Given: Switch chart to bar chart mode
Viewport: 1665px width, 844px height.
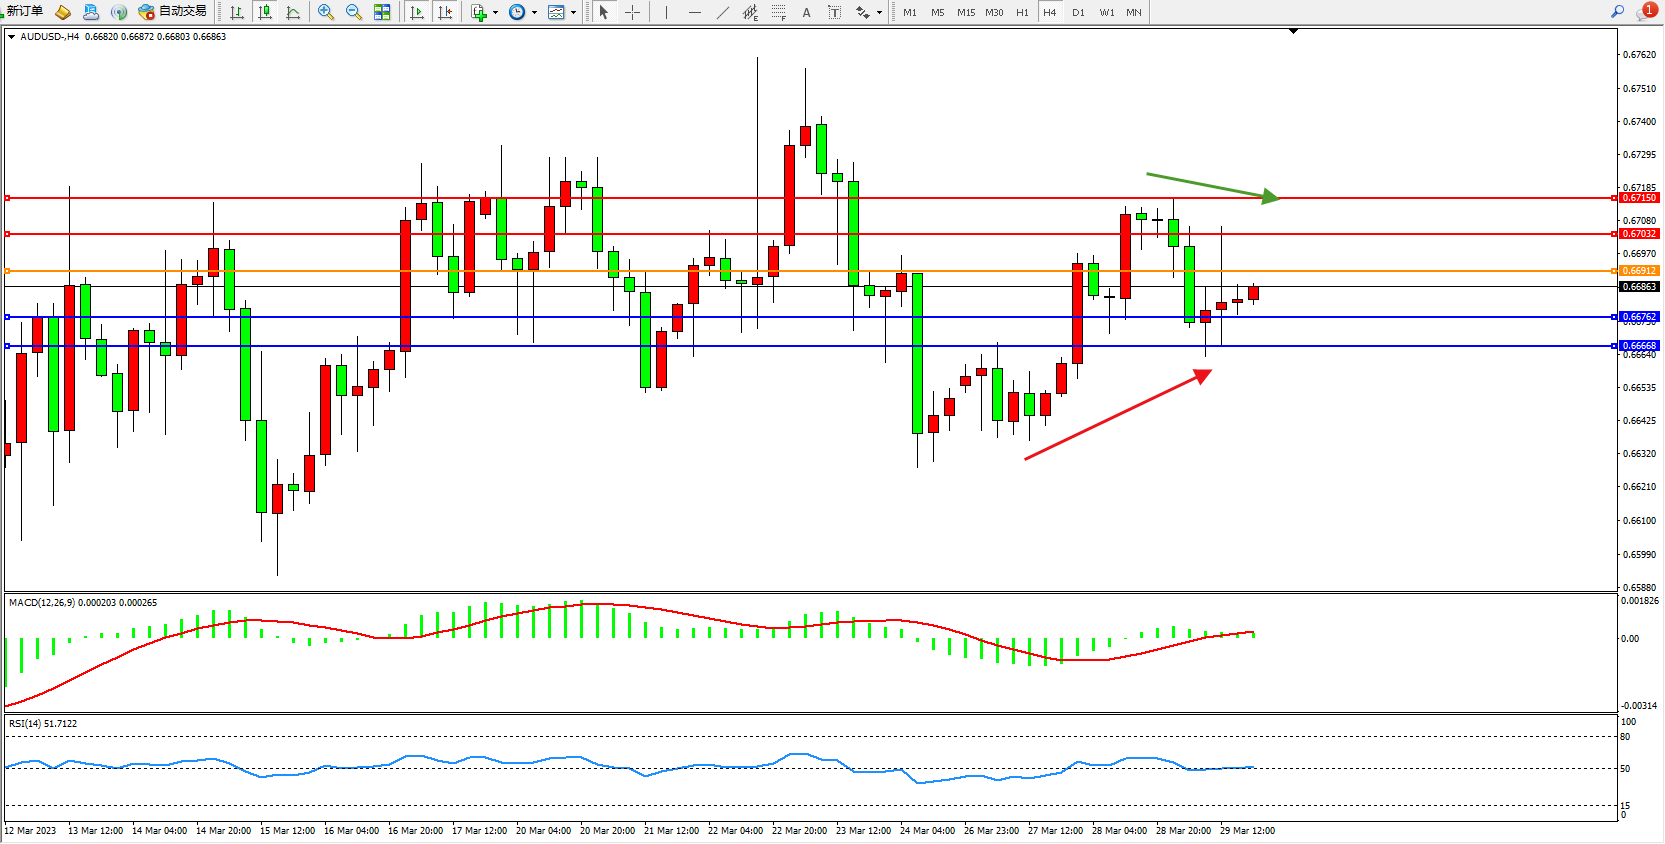Looking at the screenshot, I should click(237, 12).
